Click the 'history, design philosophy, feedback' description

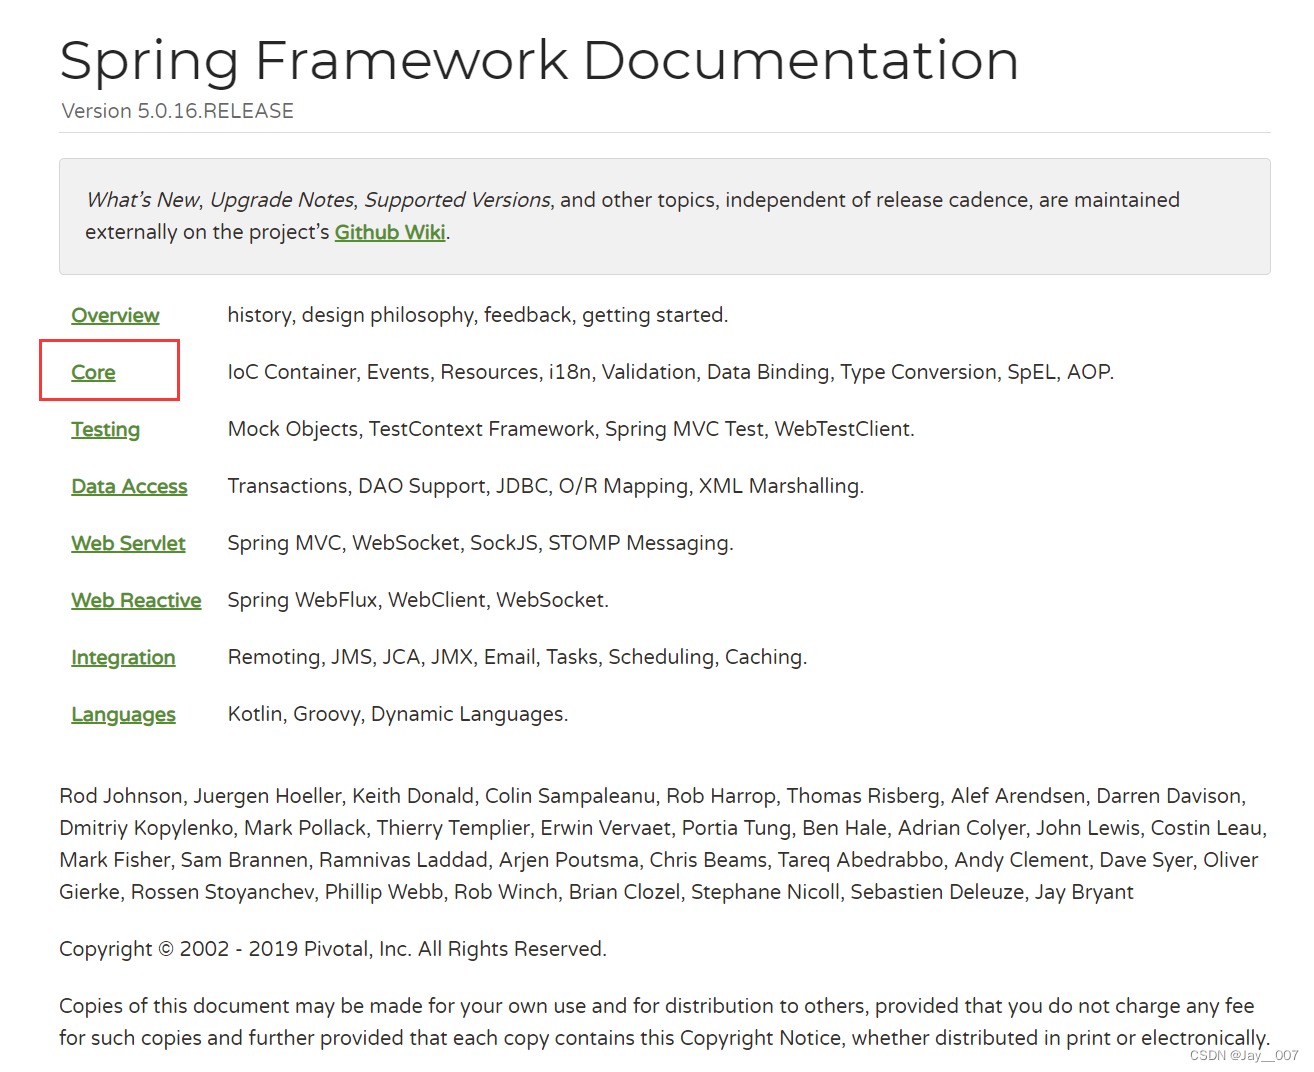478,315
